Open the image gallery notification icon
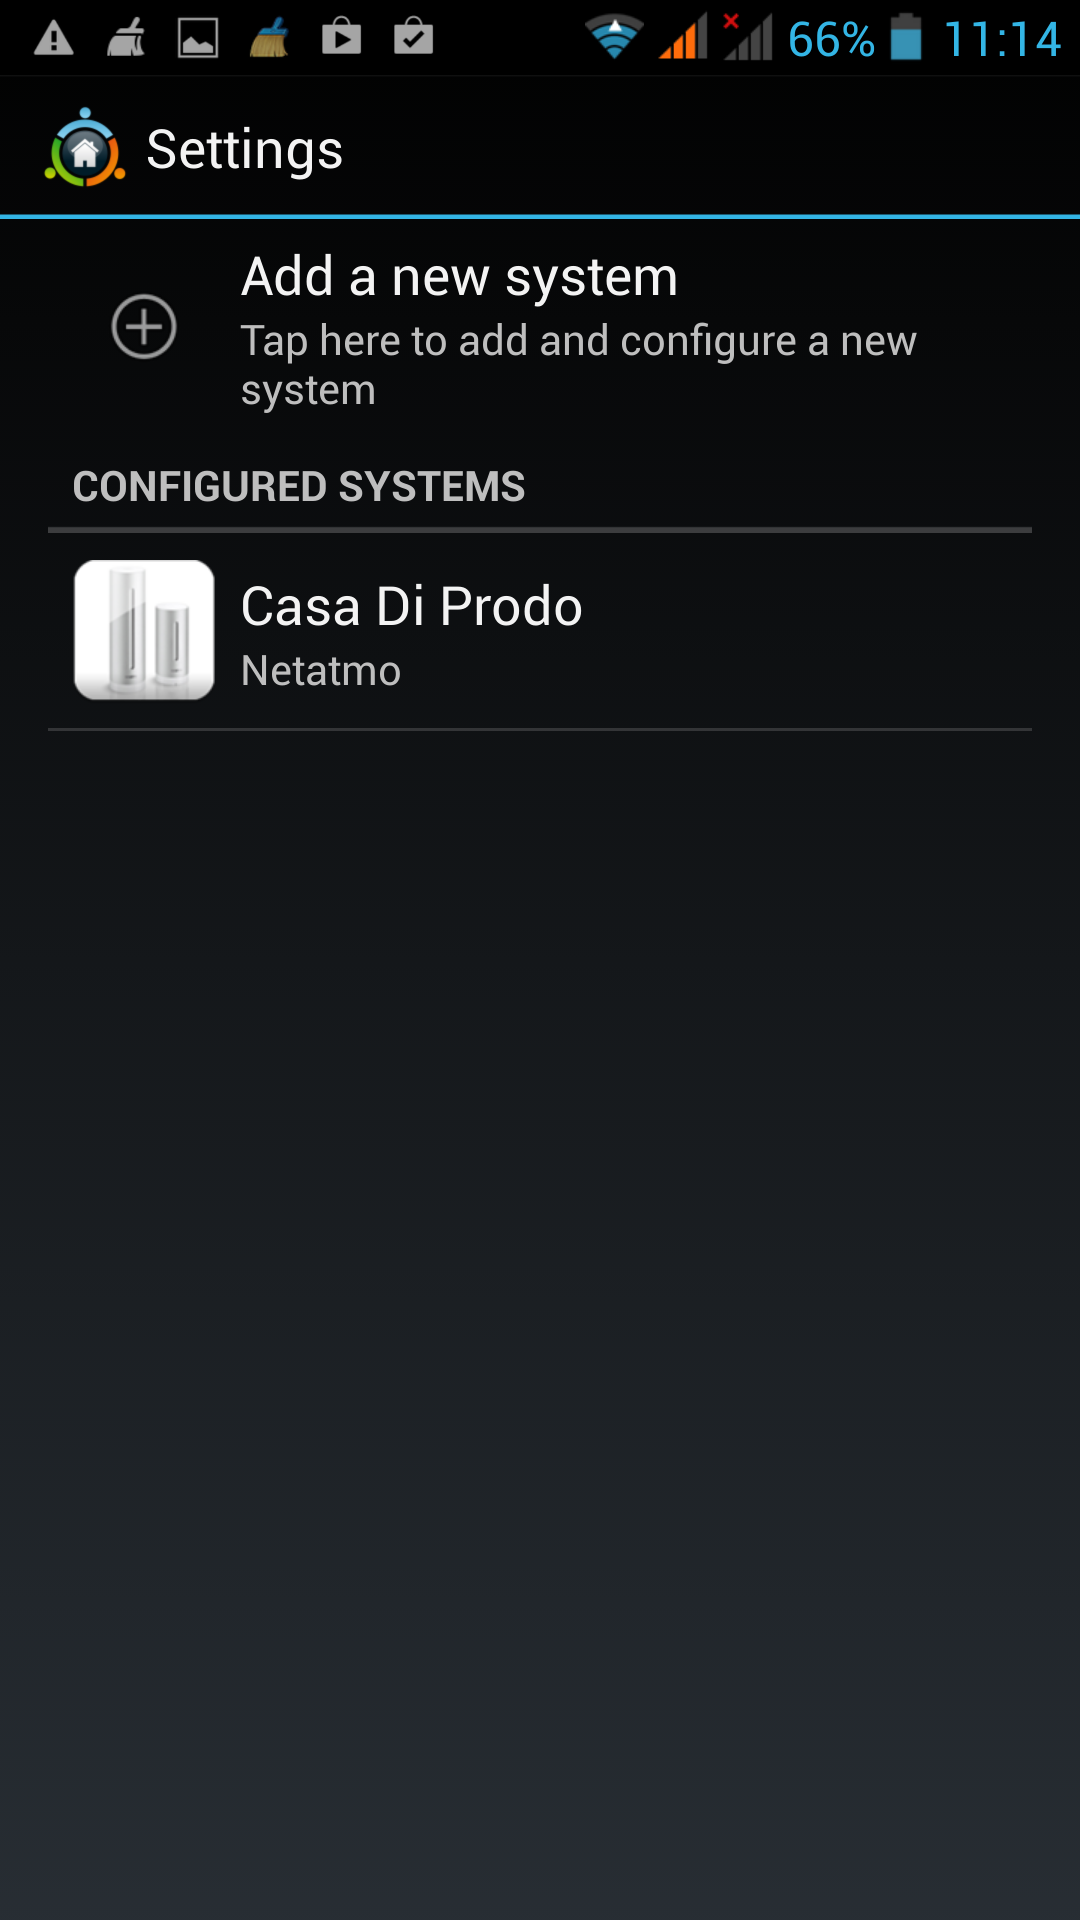The image size is (1080, 1920). point(198,39)
